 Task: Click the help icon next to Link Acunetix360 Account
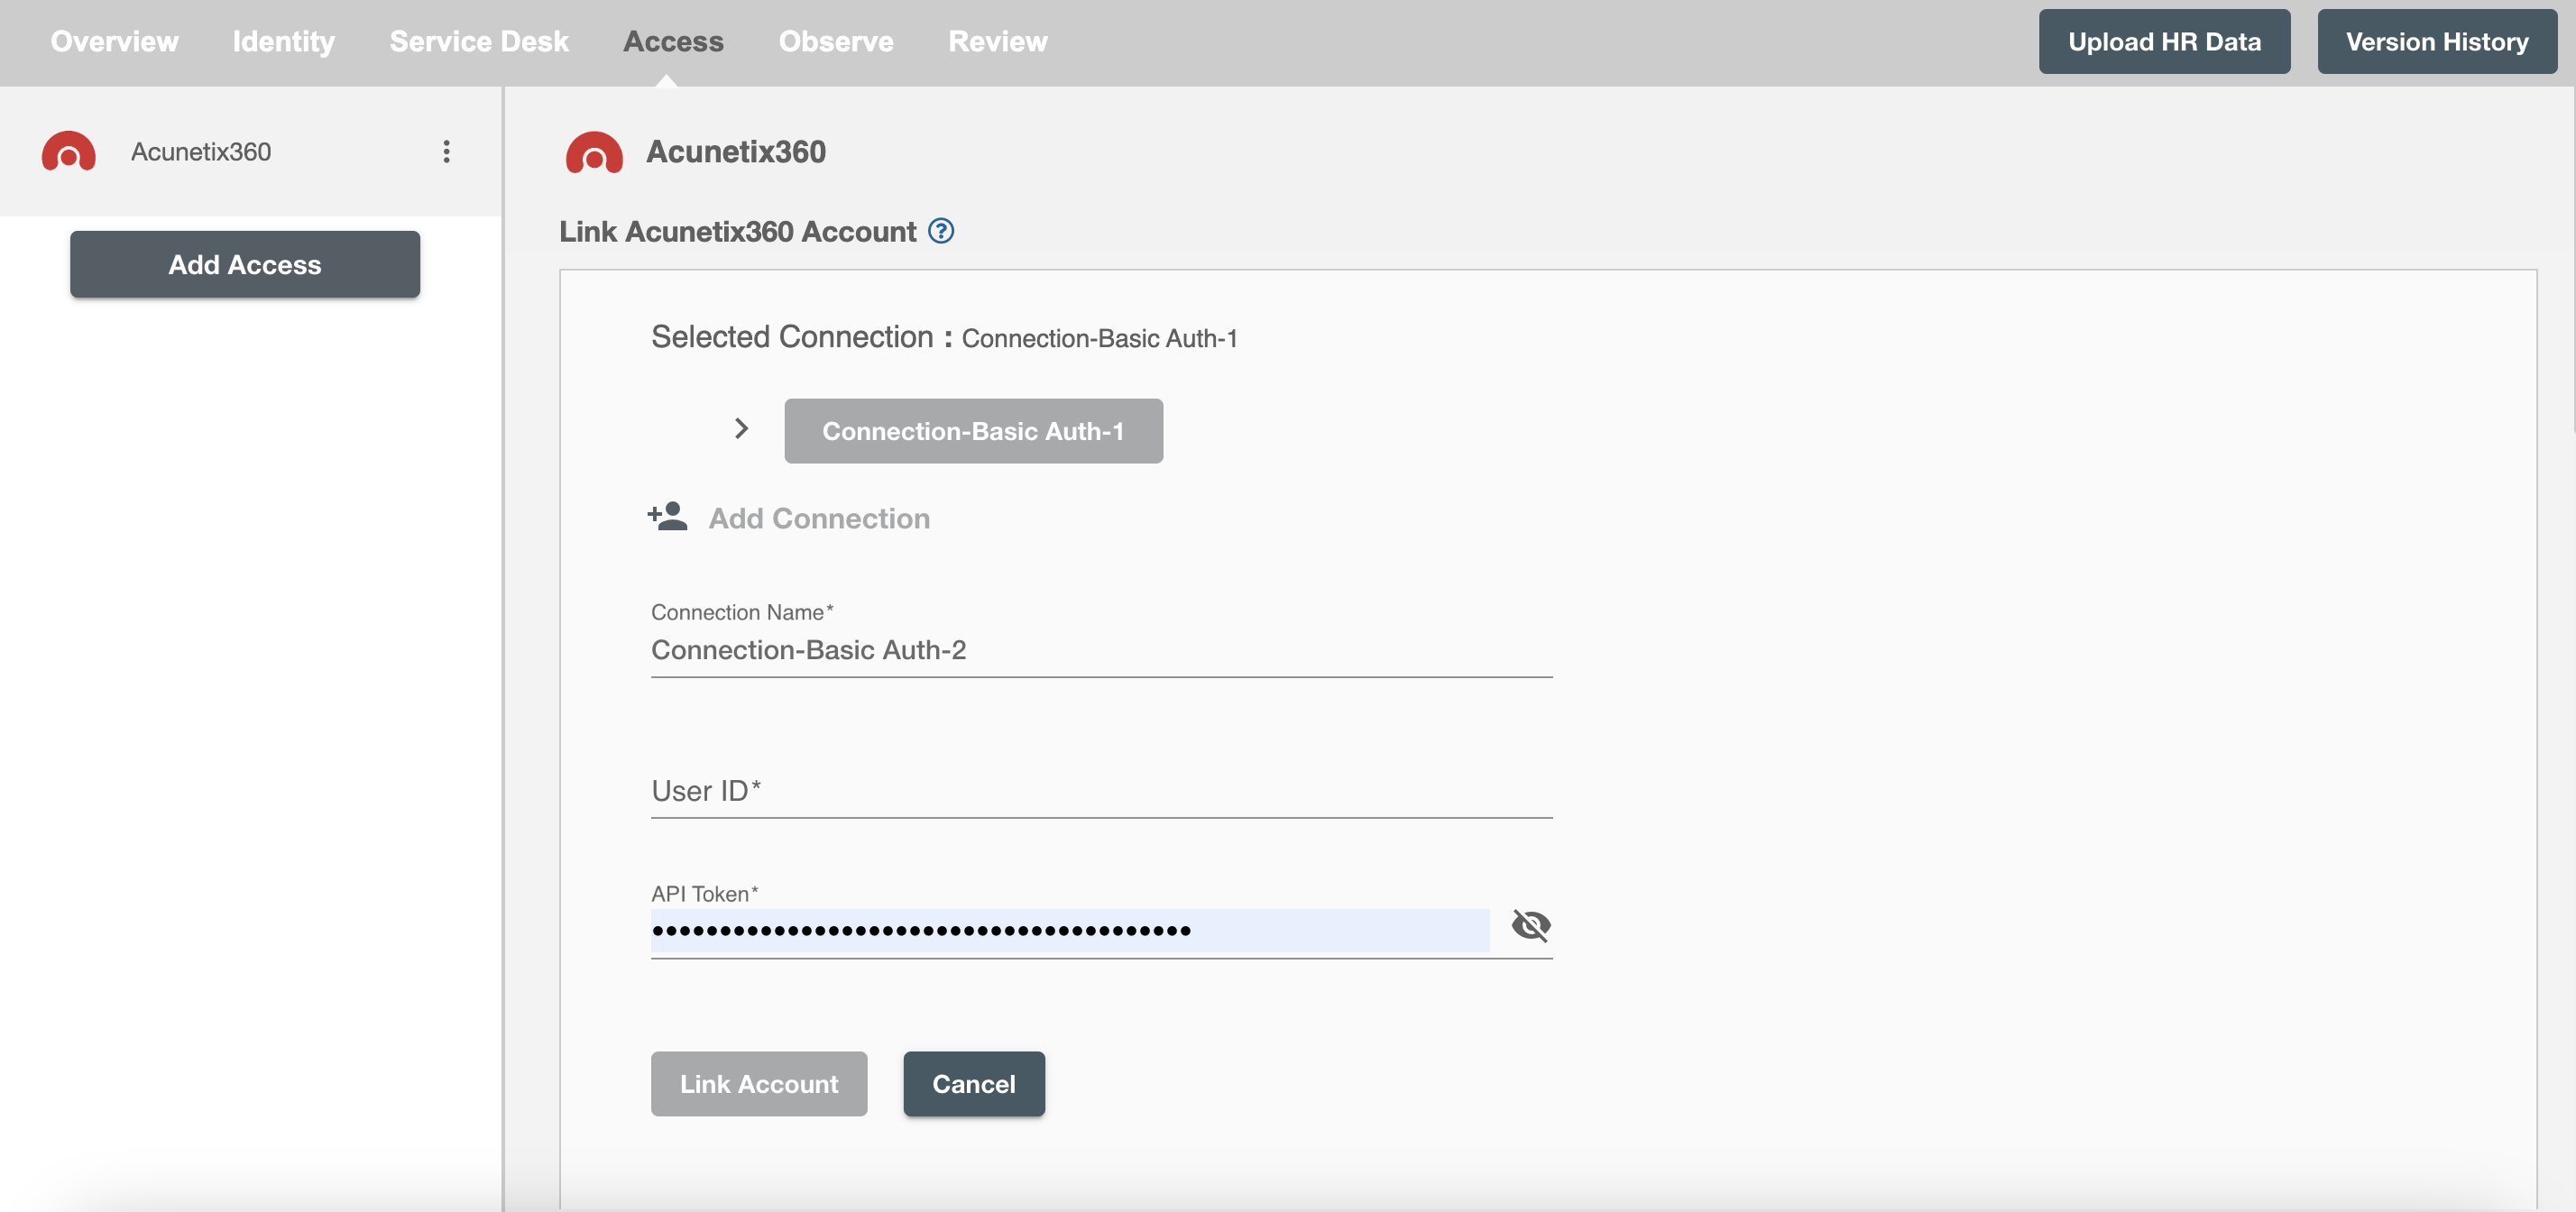pyautogui.click(x=942, y=230)
